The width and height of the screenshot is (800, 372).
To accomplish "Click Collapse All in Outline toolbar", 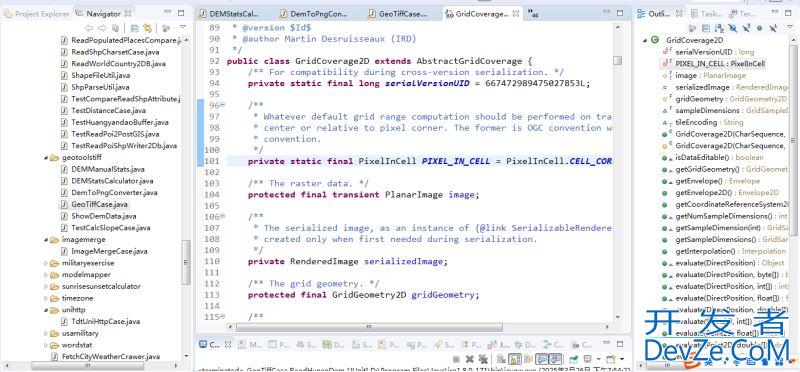I will pyautogui.click(x=706, y=28).
